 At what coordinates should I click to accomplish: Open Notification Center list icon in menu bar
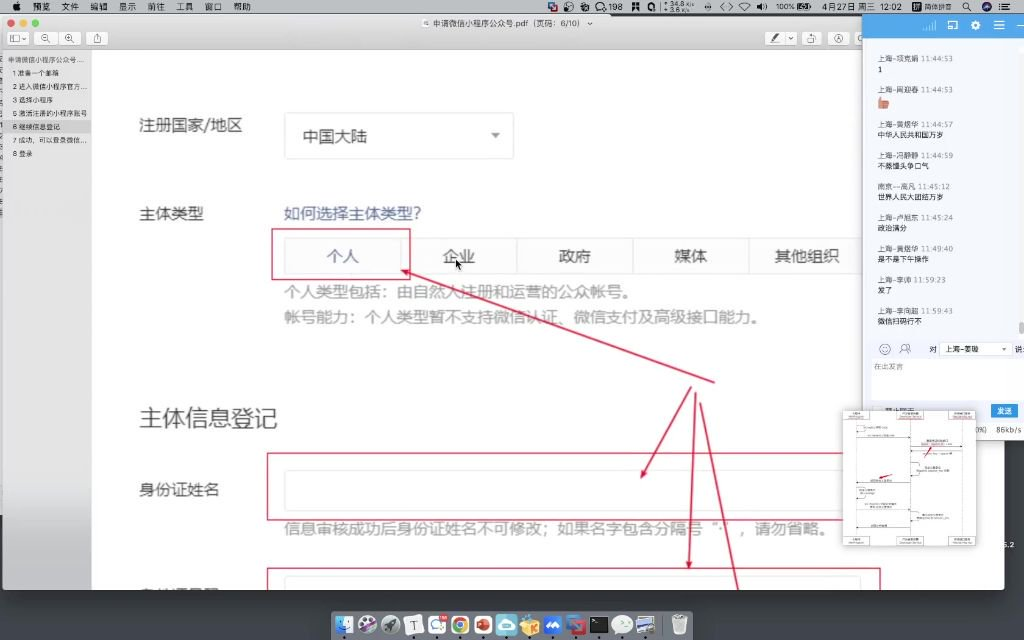click(x=1005, y=7)
